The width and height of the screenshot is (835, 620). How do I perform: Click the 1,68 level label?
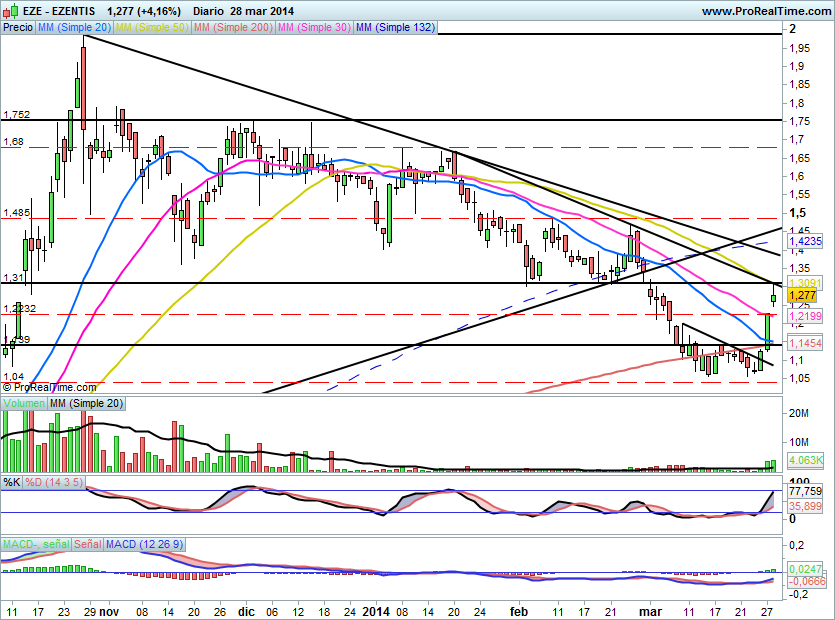[x=13, y=142]
